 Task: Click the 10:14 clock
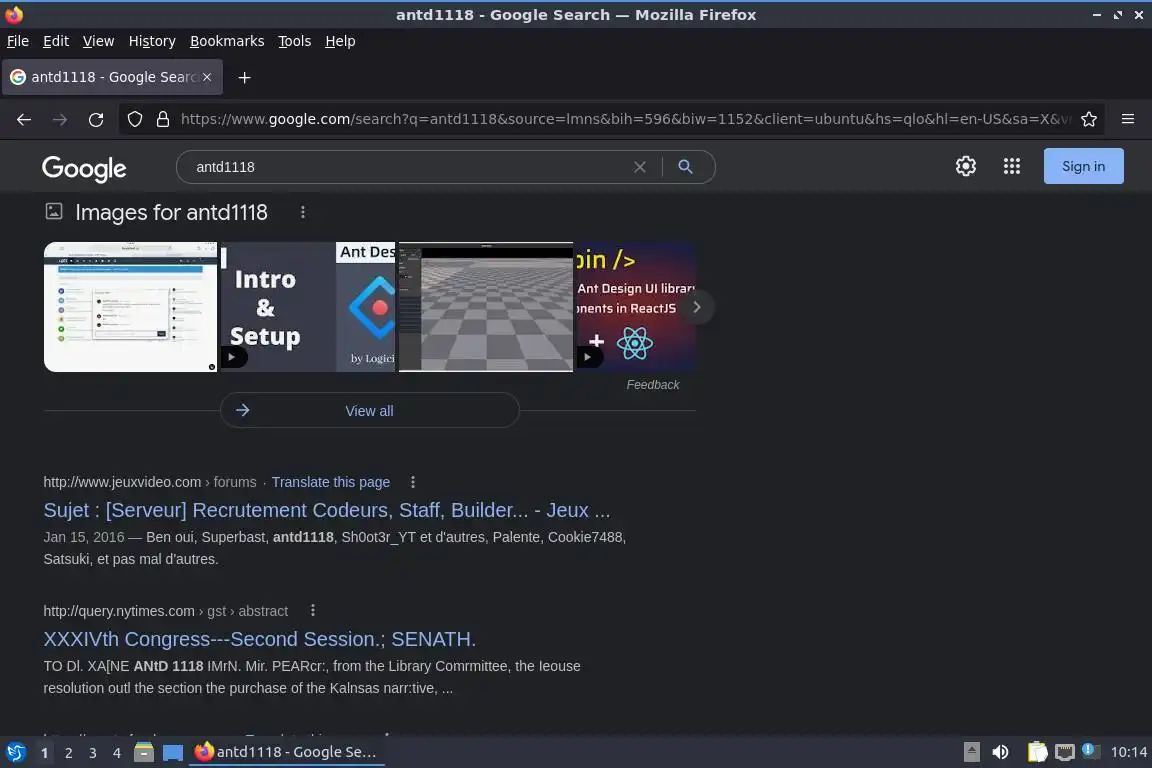pyautogui.click(x=1128, y=752)
